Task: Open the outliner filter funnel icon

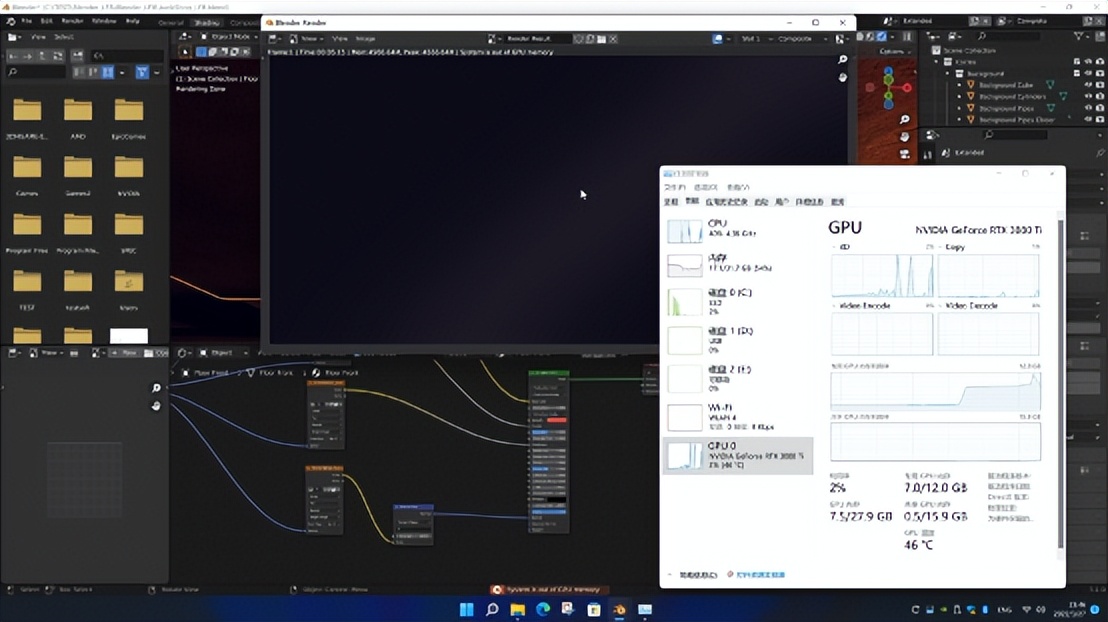Action: 1078,36
